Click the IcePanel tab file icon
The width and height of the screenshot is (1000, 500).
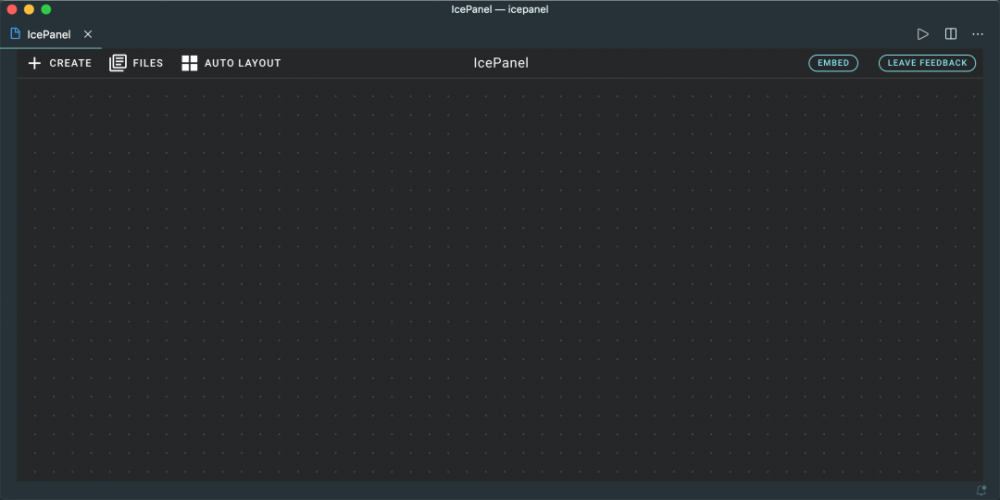pyautogui.click(x=15, y=34)
